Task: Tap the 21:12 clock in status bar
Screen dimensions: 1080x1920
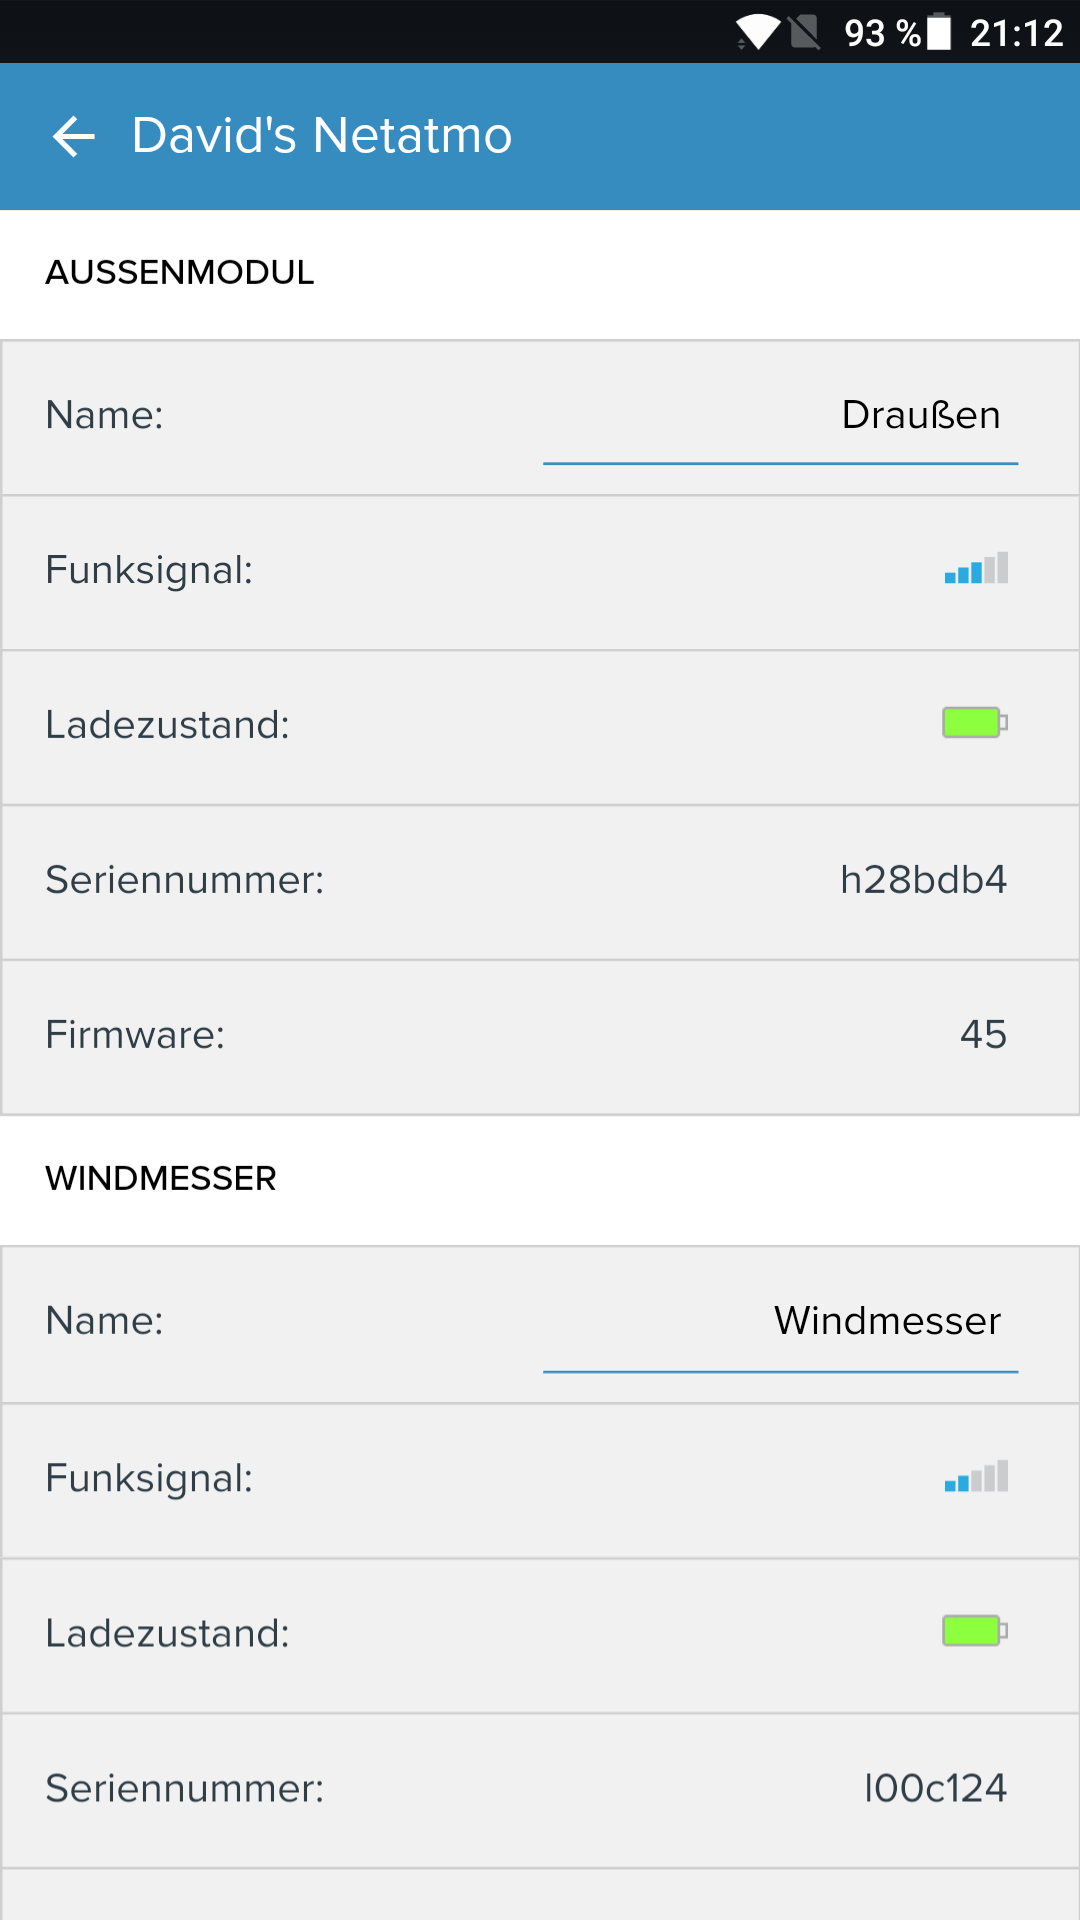Action: [1016, 33]
